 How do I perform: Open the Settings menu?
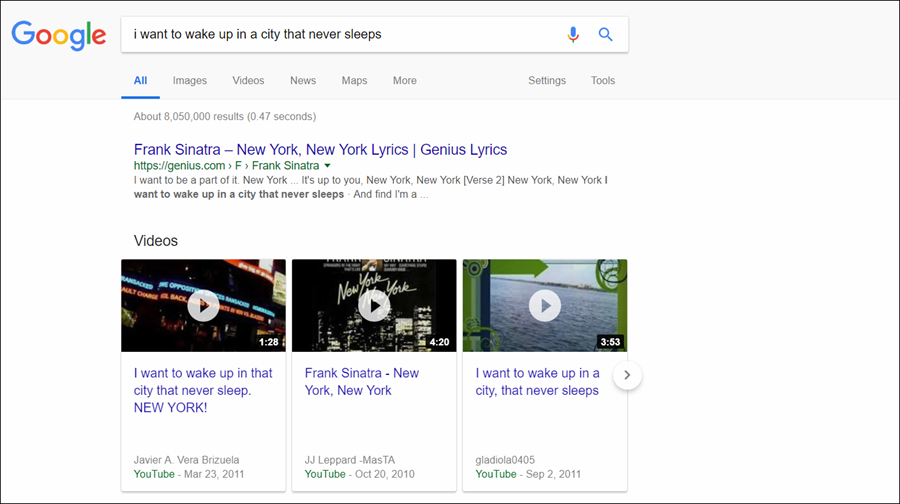[x=547, y=81]
